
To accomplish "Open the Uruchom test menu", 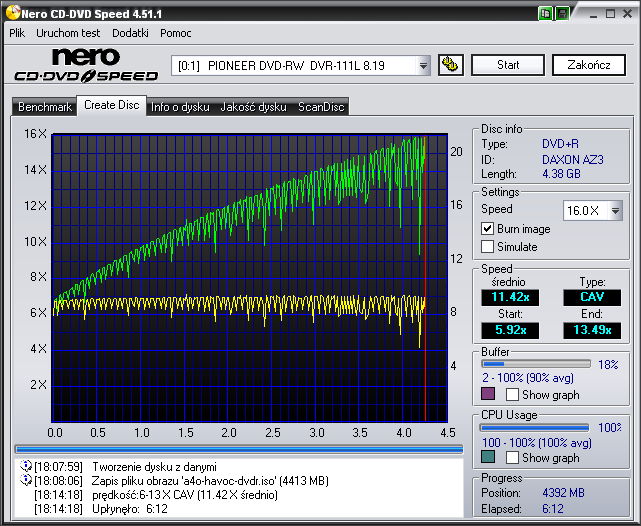I will click(x=68, y=33).
